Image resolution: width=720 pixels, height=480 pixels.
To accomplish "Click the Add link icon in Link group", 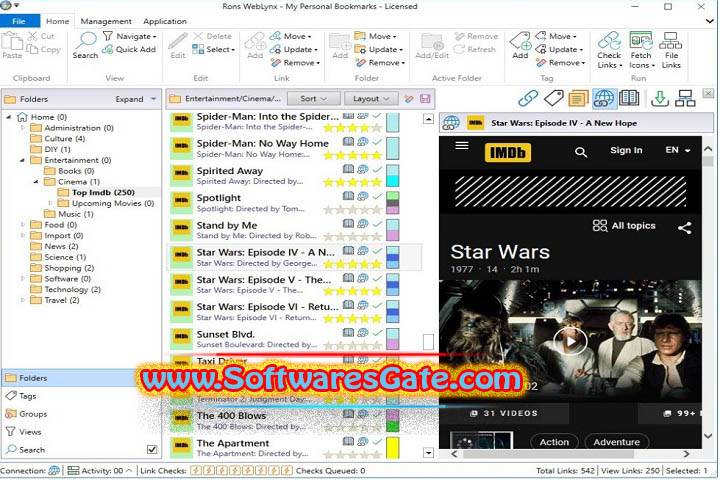I will (x=255, y=41).
